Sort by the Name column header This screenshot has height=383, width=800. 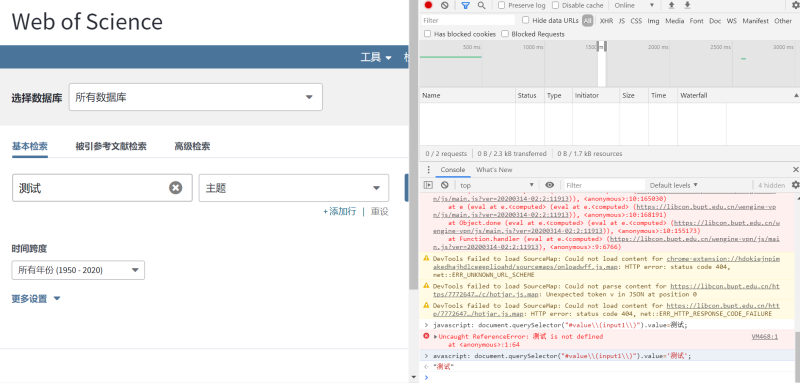click(x=467, y=95)
